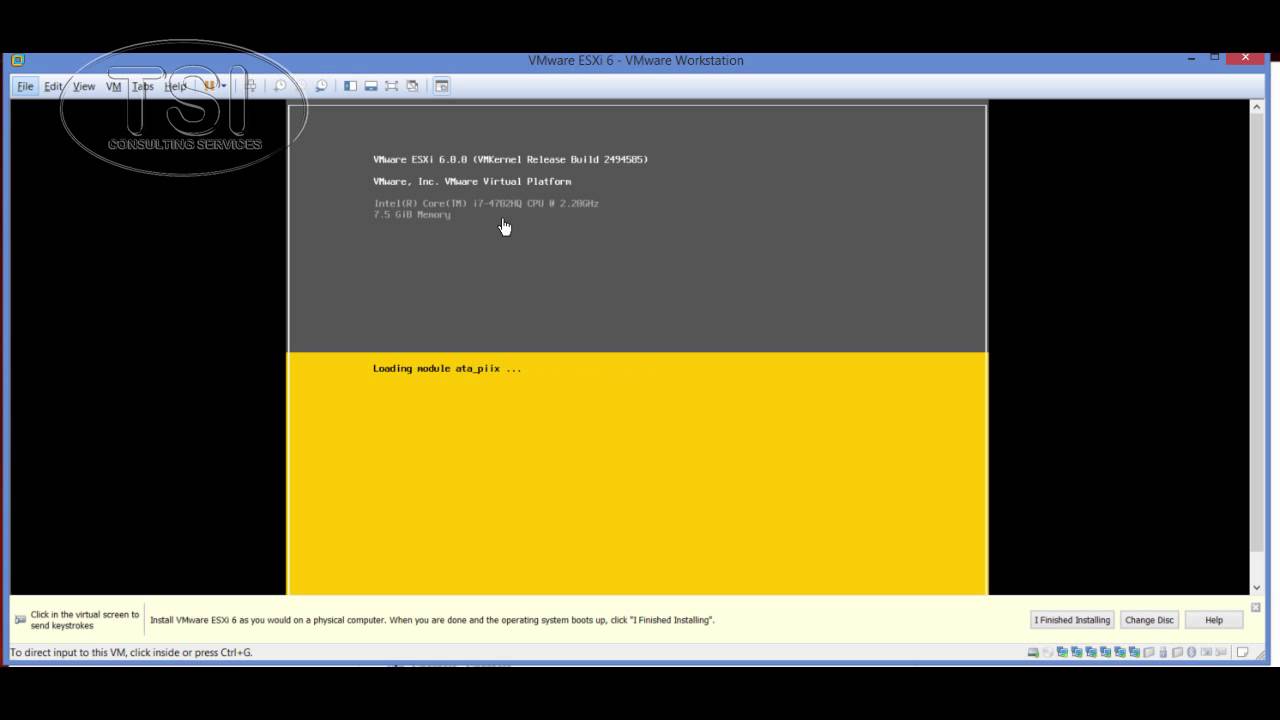Open the snapshot manager icon
Screen dimensions: 1280x720
point(322,86)
